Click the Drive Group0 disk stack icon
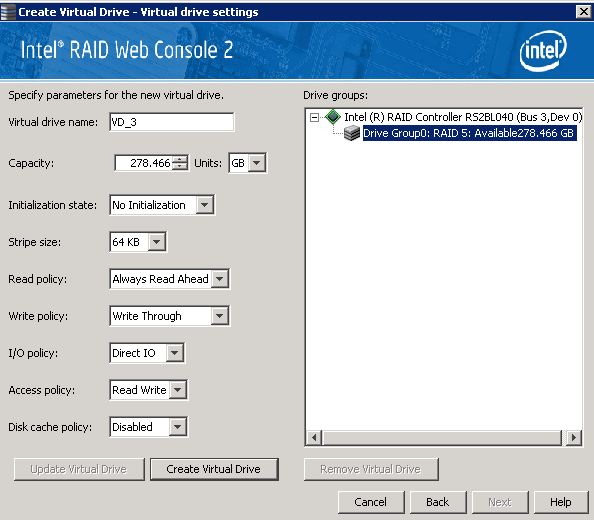Screen dimensions: 594x520 (352, 133)
